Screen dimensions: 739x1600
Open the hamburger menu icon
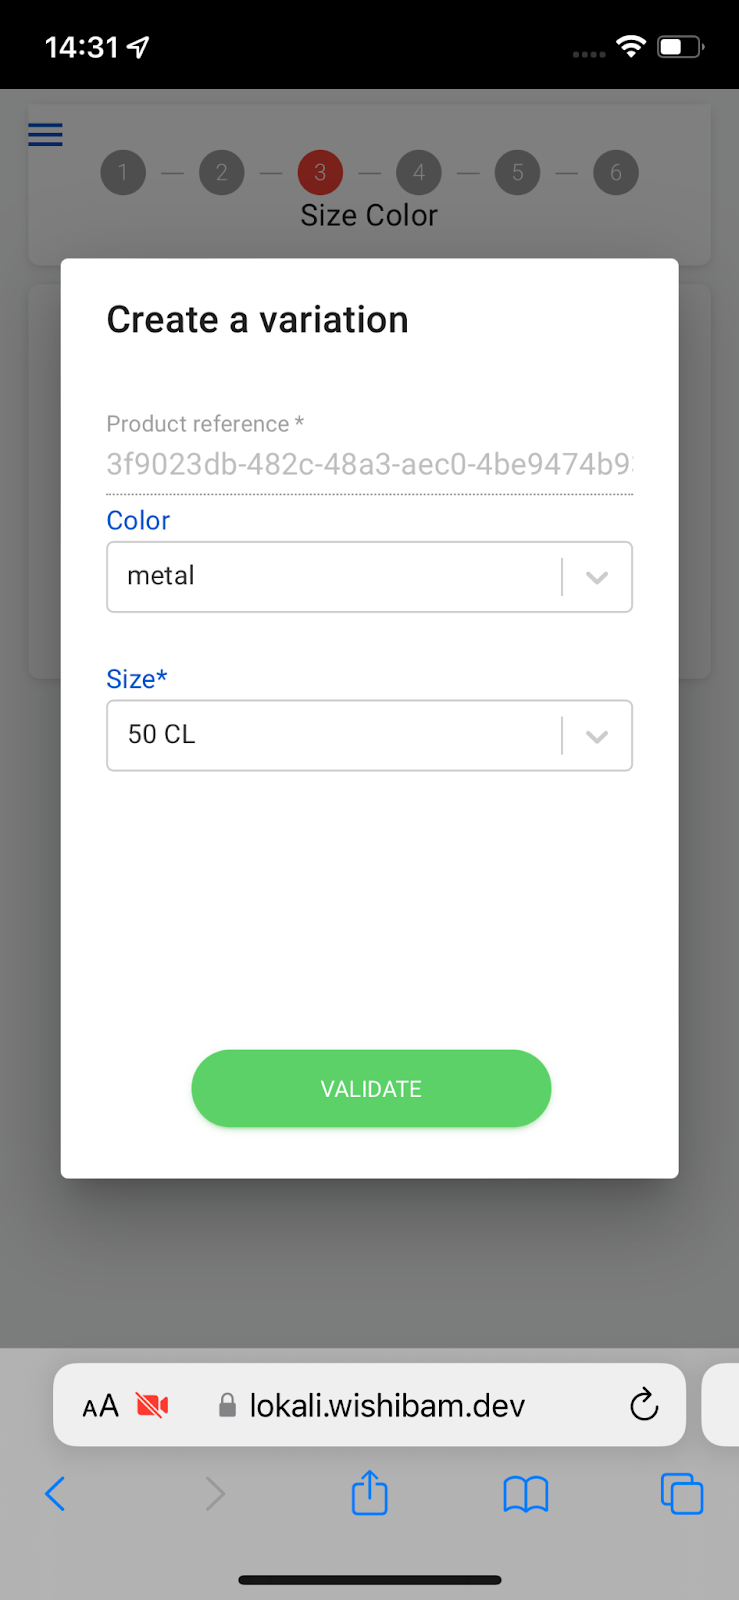pos(45,134)
